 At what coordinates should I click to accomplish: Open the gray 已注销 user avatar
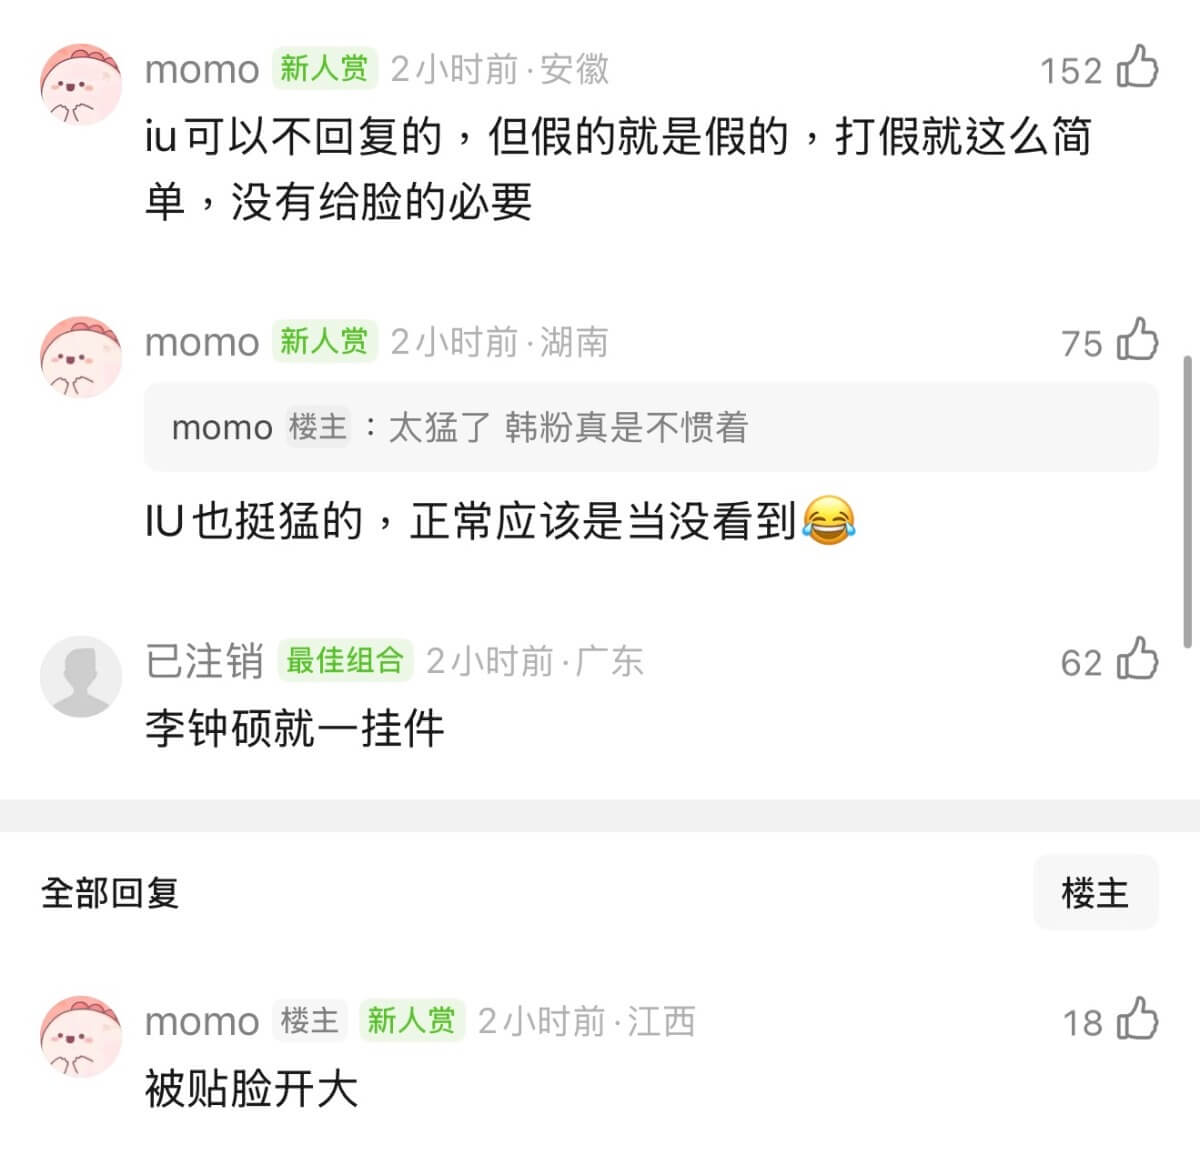click(x=80, y=676)
